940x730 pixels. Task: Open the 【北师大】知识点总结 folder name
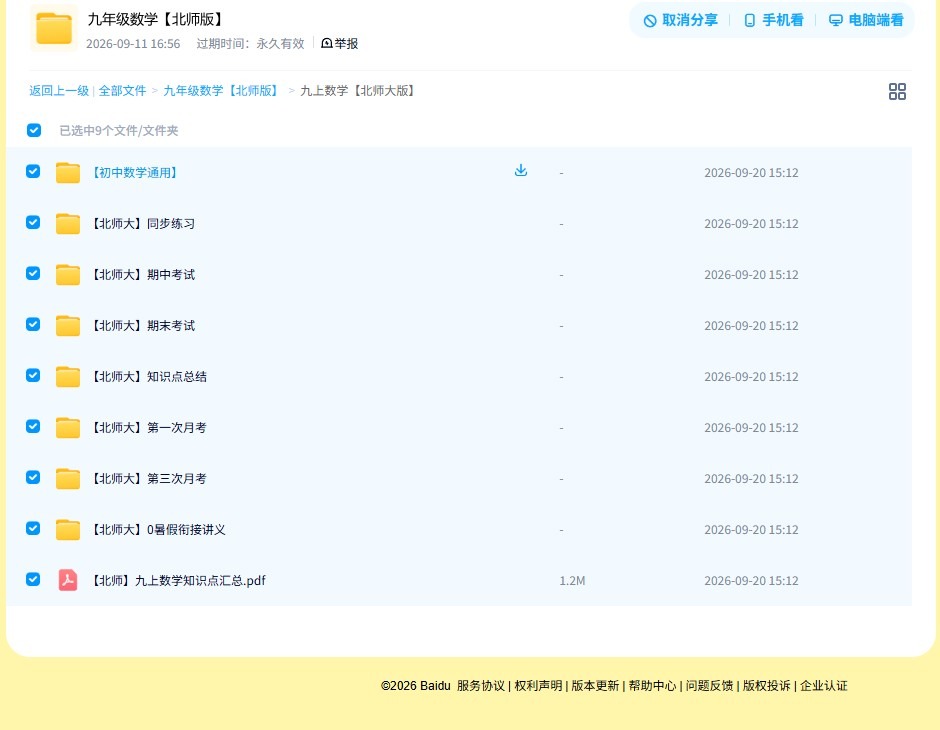tap(148, 376)
